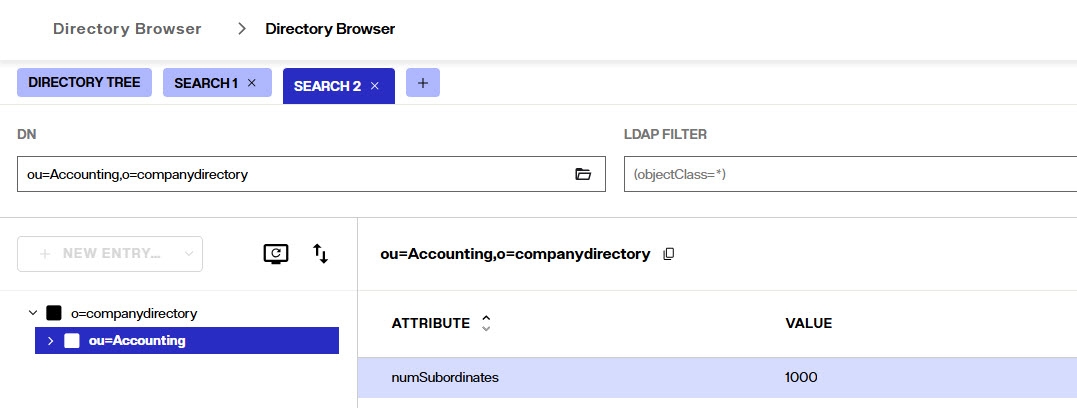This screenshot has height=408, width=1077.
Task: Switch to the Directory Tree tab
Action: click(84, 82)
